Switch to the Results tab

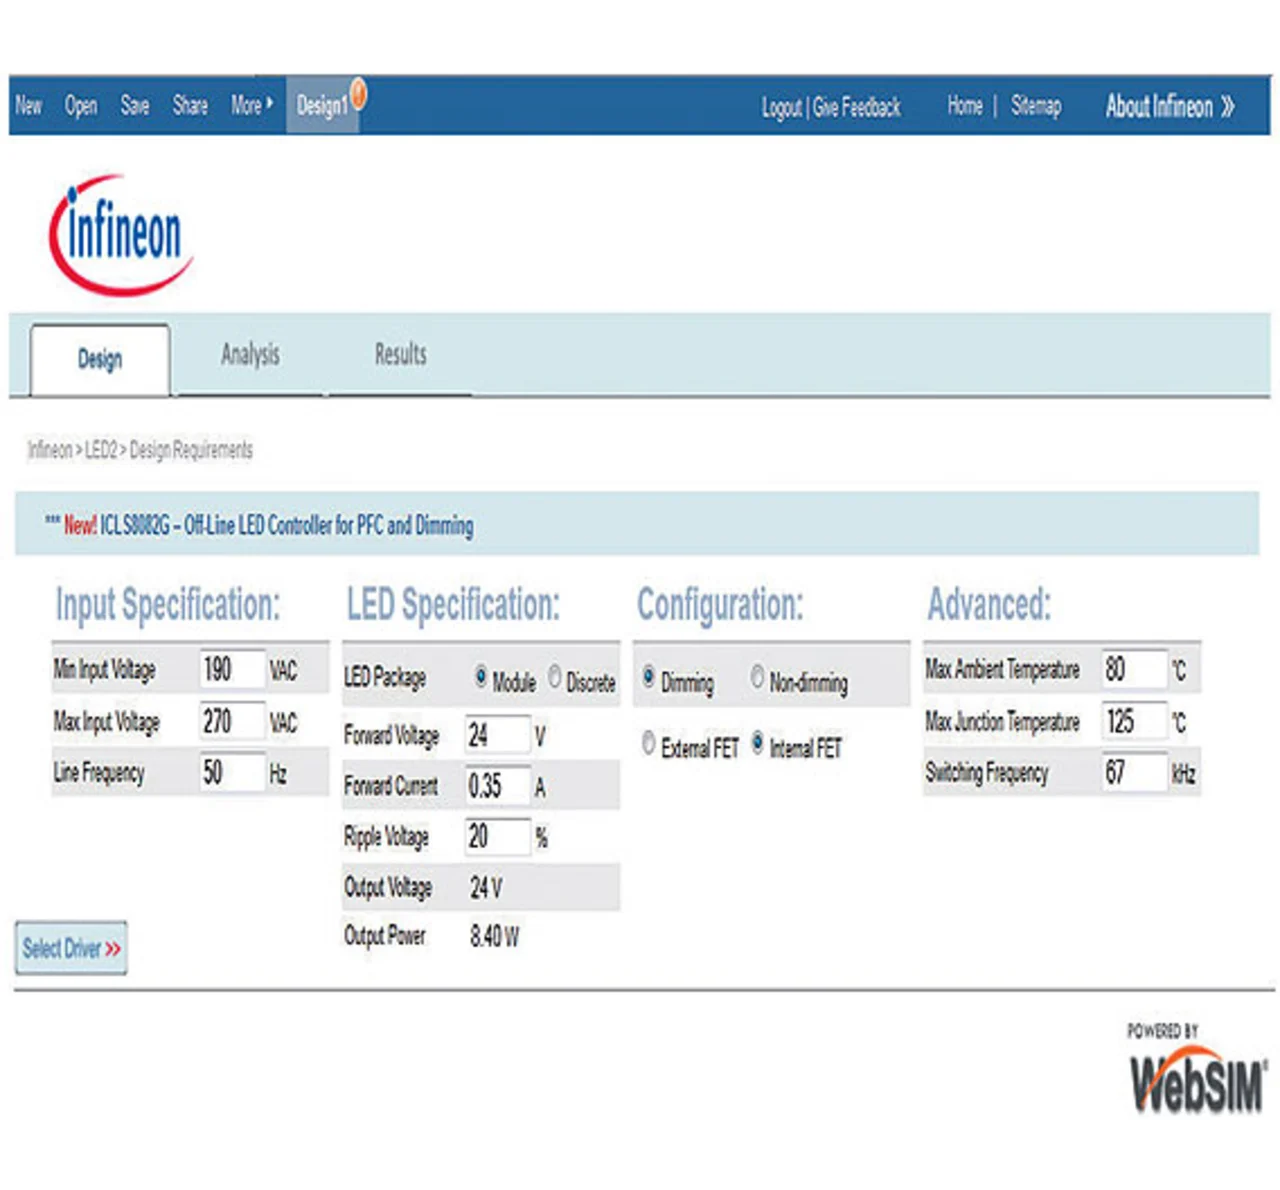click(x=400, y=354)
